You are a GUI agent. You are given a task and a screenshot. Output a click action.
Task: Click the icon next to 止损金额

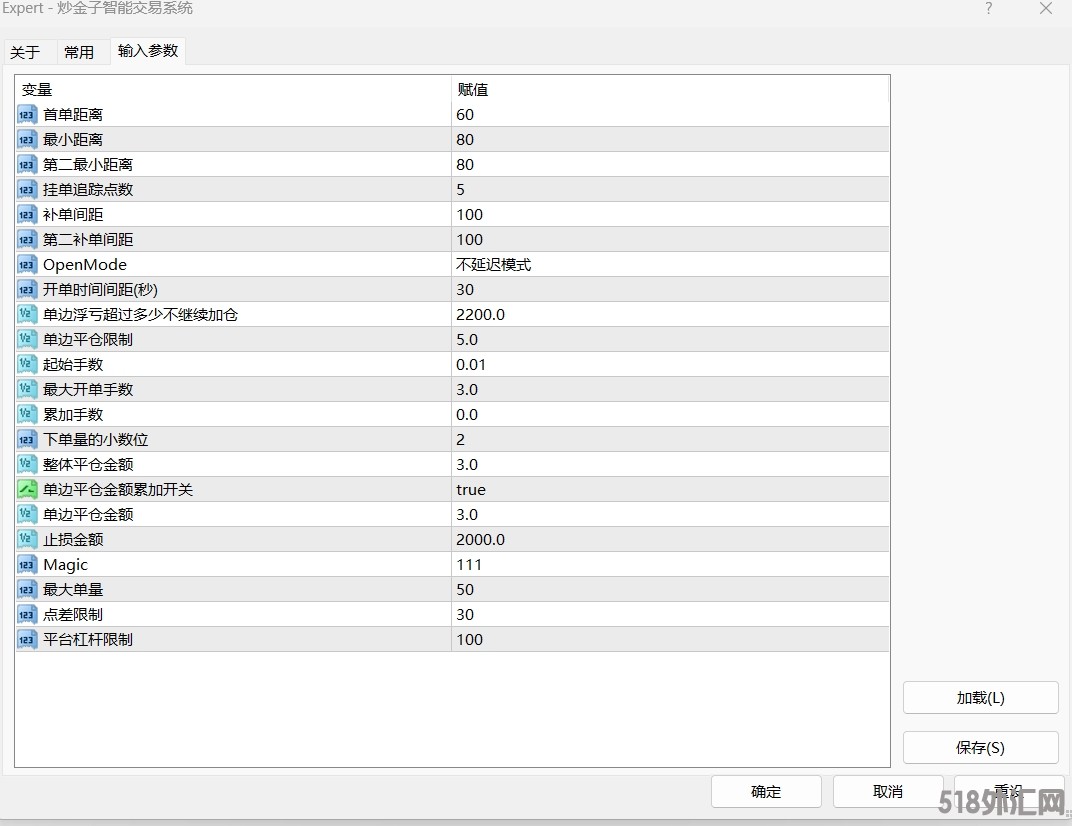(x=27, y=539)
